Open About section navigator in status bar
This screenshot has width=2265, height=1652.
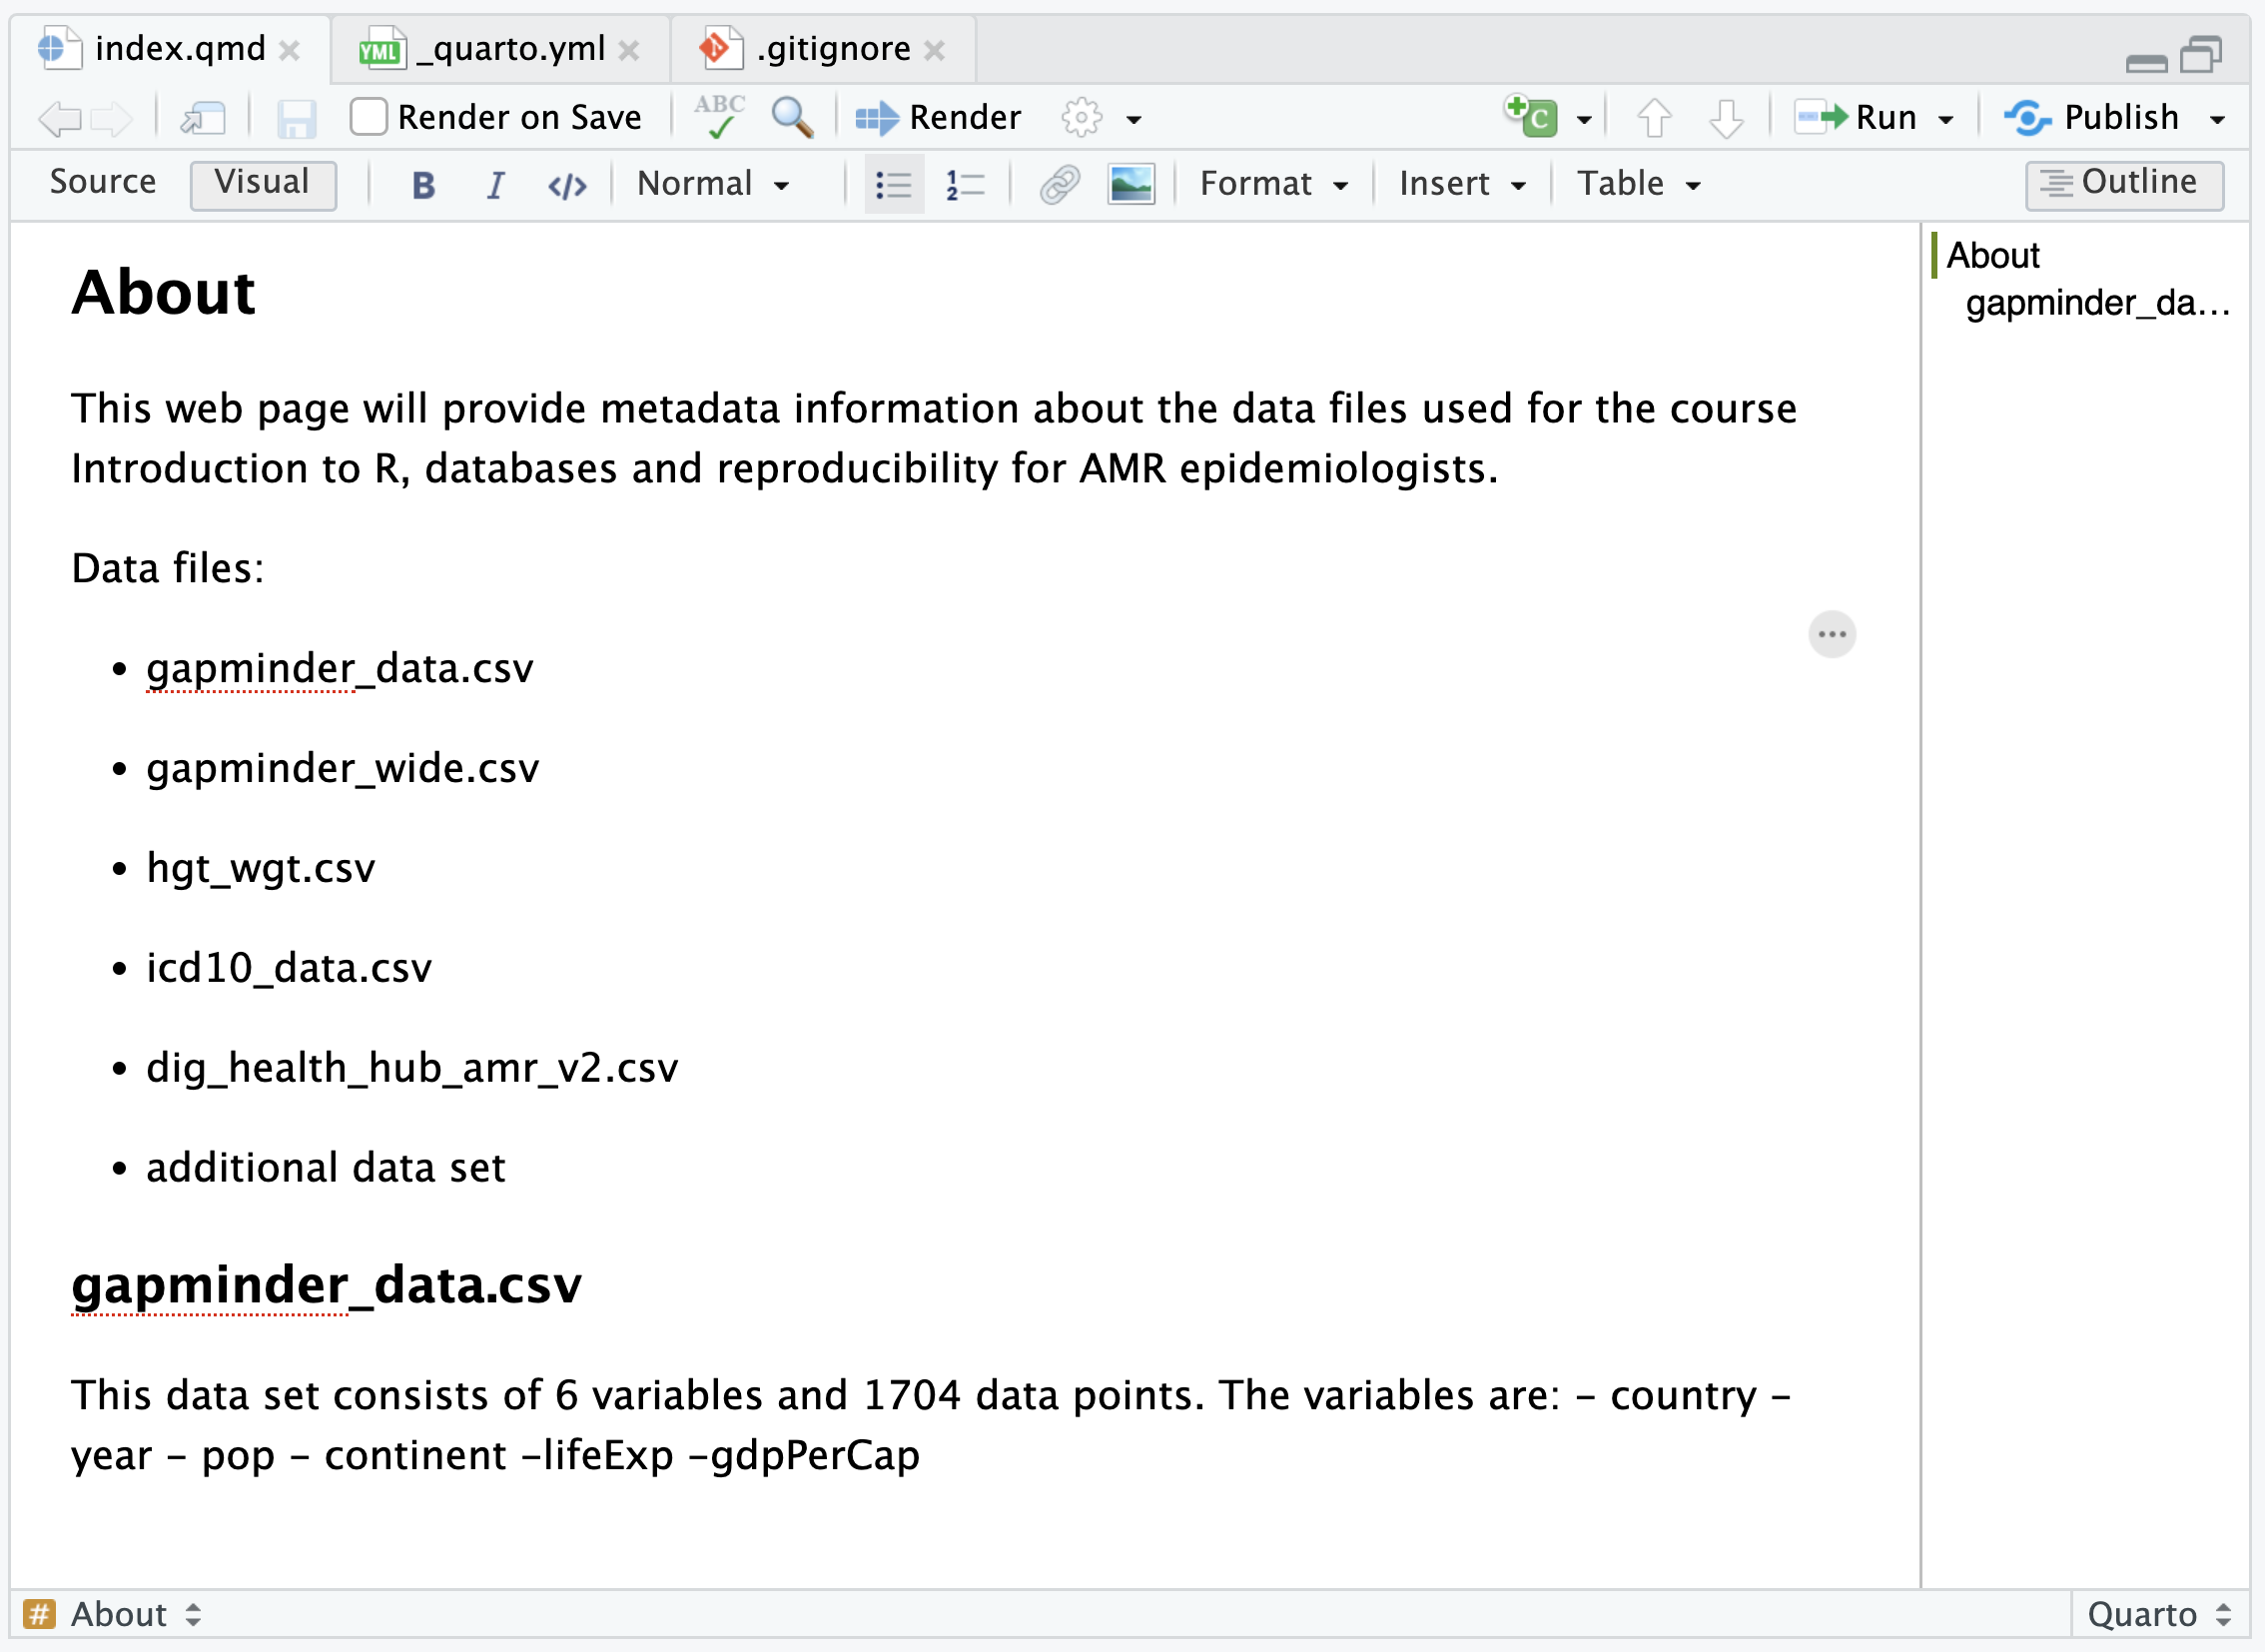pyautogui.click(x=113, y=1615)
